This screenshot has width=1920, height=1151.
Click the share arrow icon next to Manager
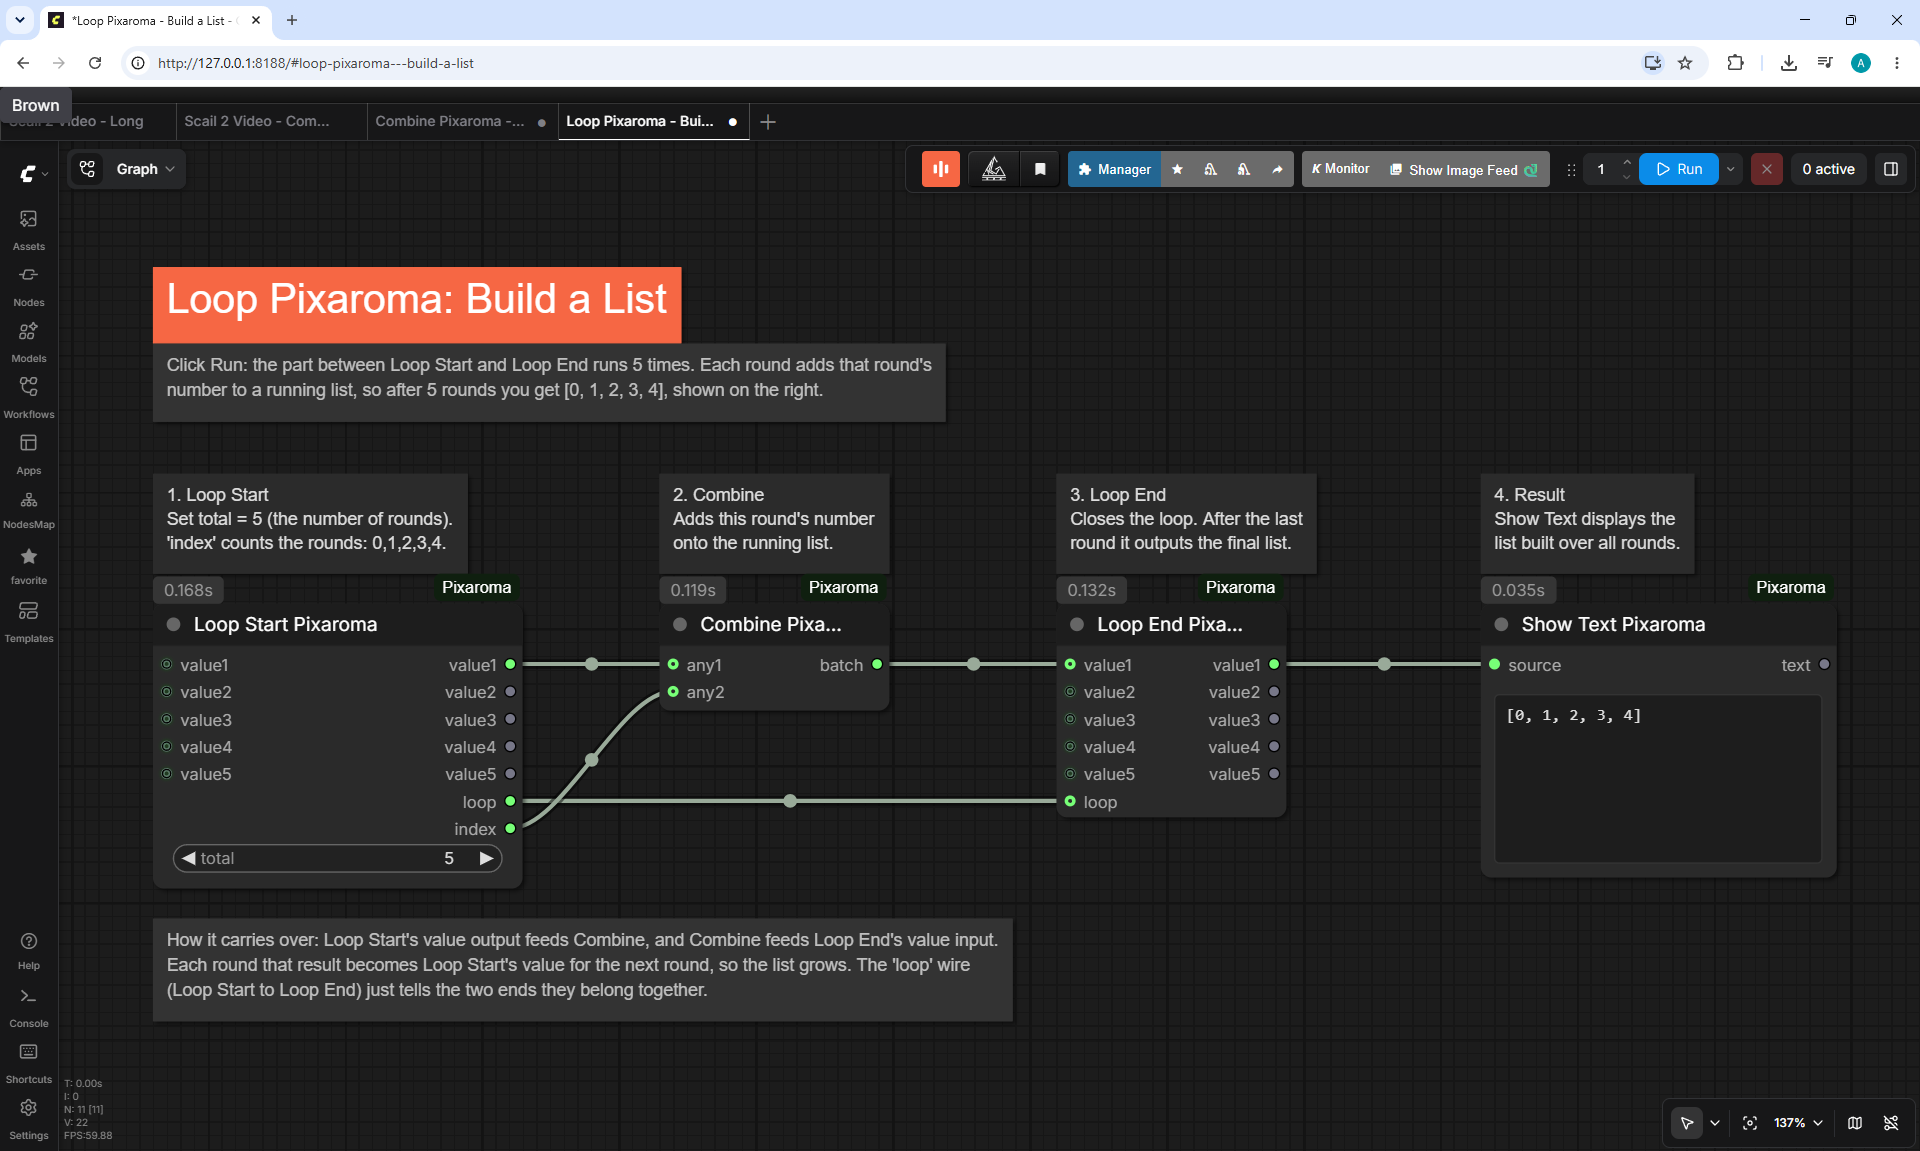[1277, 169]
